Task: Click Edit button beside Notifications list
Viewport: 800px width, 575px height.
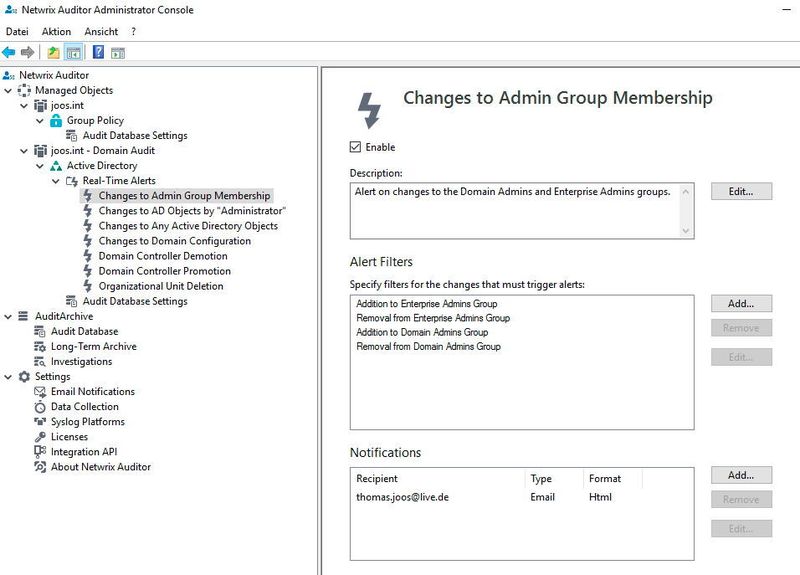Action: point(741,529)
